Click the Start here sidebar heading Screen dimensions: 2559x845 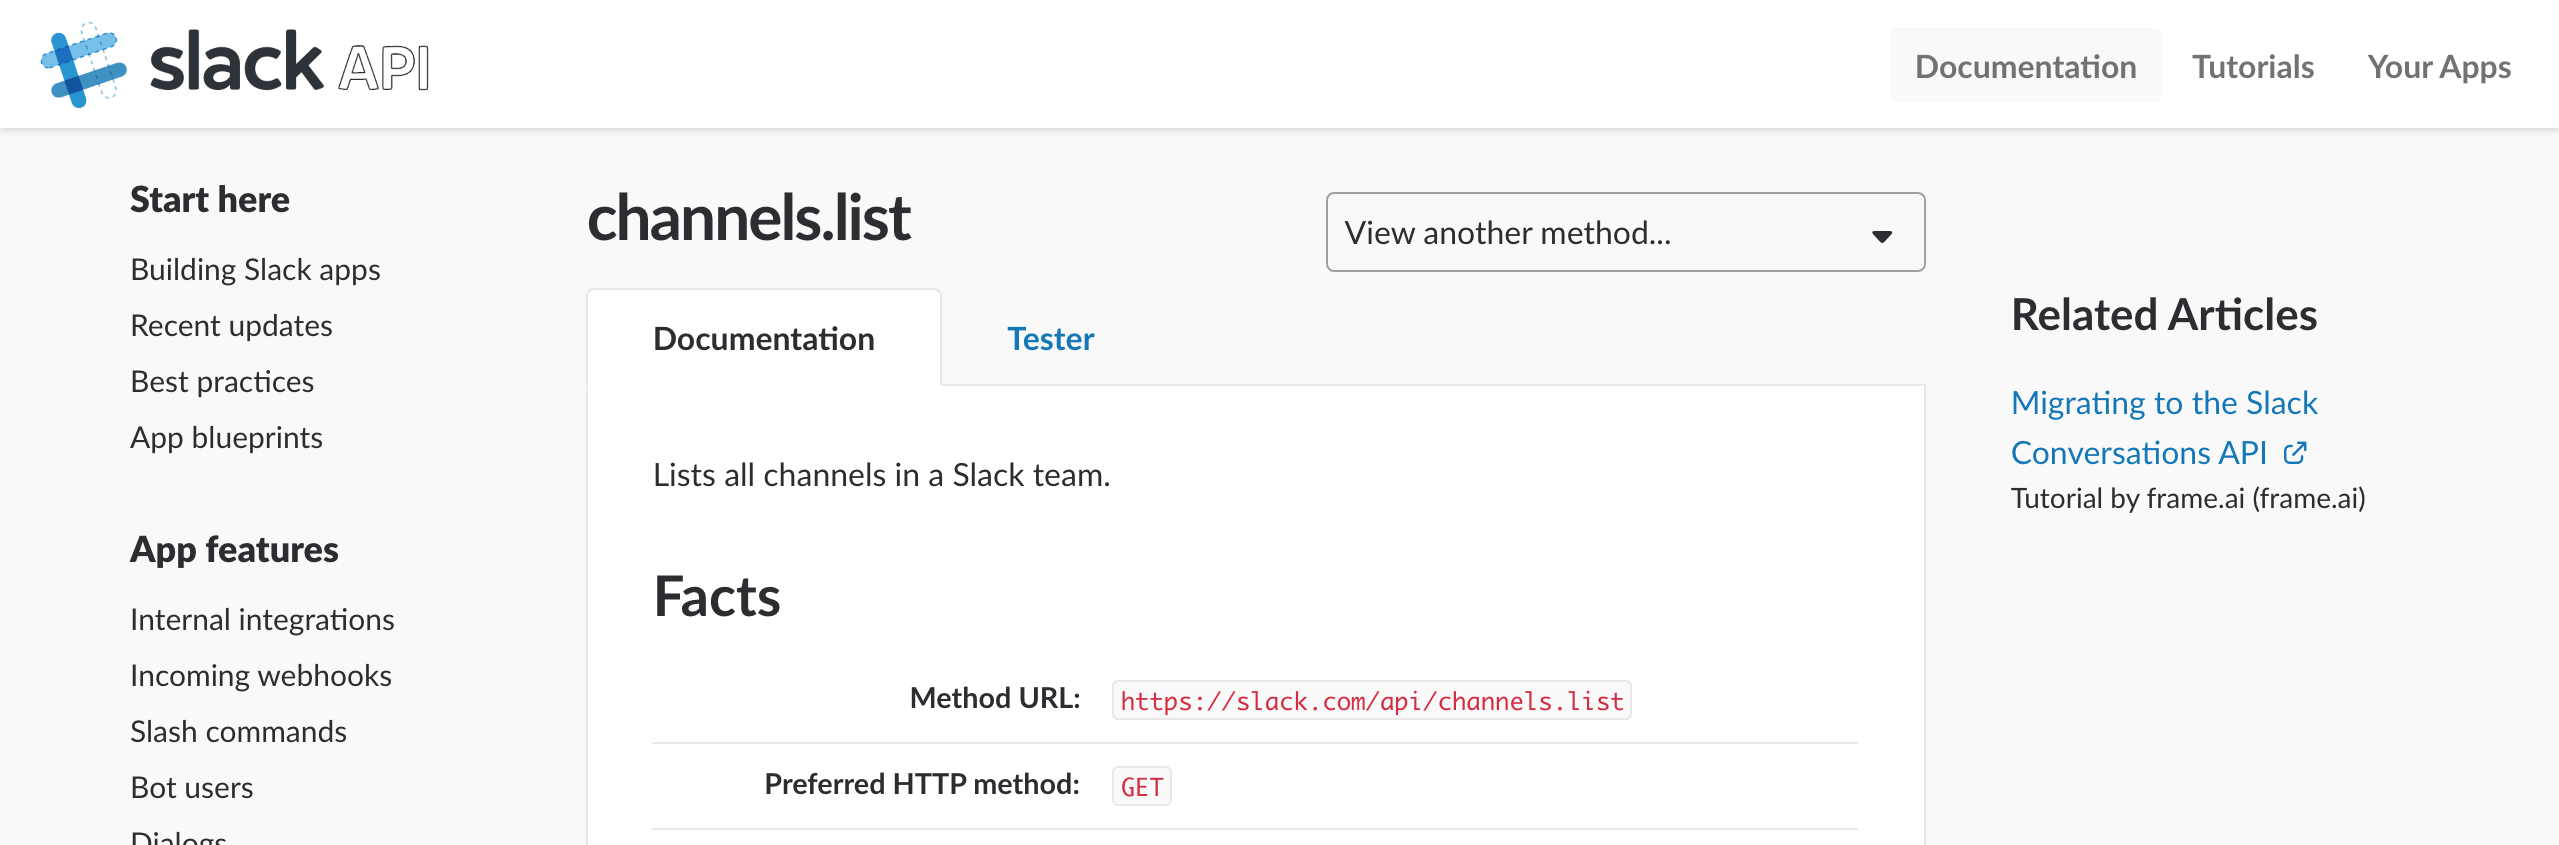210,199
